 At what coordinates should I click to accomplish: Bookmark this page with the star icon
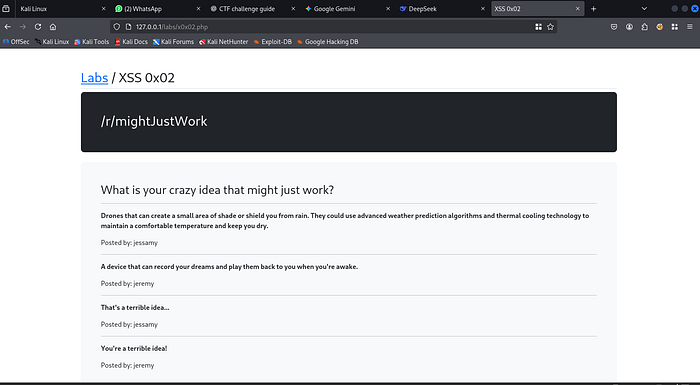pyautogui.click(x=550, y=27)
